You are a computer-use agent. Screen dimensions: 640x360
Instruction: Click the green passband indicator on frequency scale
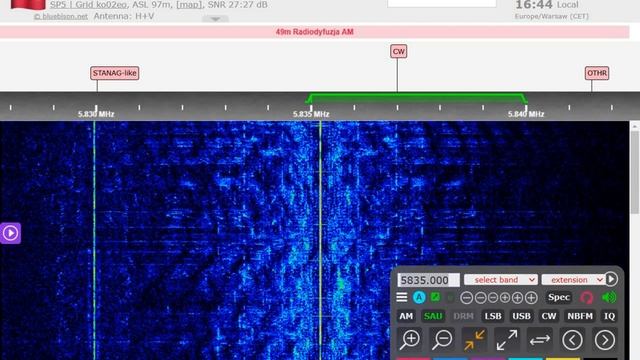(416, 98)
